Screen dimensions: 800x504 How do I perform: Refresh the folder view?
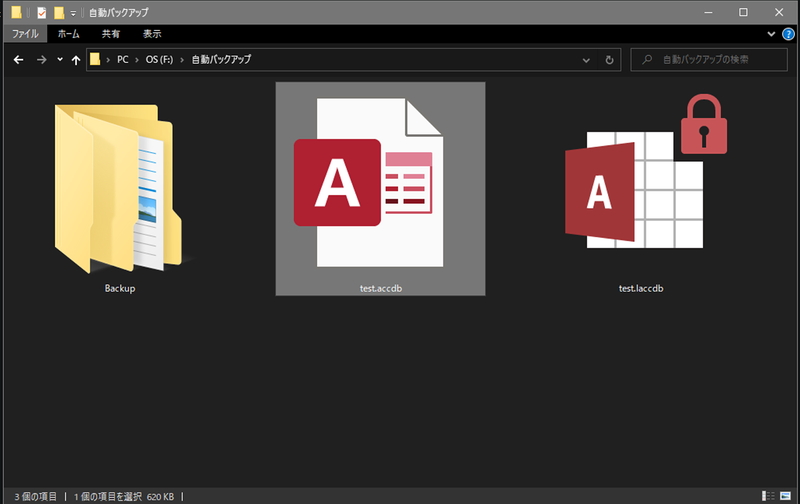tap(609, 60)
